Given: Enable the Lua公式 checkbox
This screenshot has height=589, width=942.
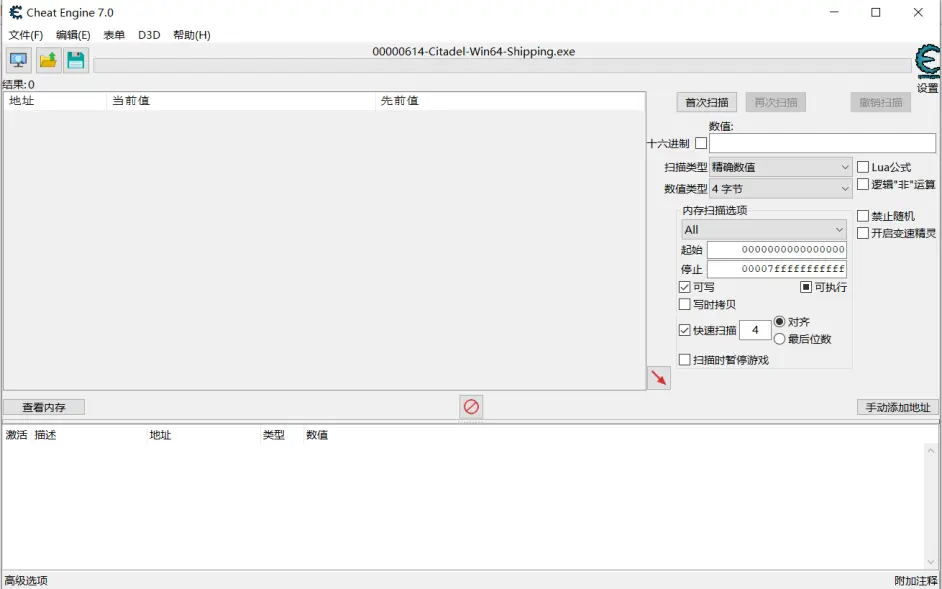Looking at the screenshot, I should pyautogui.click(x=863, y=167).
